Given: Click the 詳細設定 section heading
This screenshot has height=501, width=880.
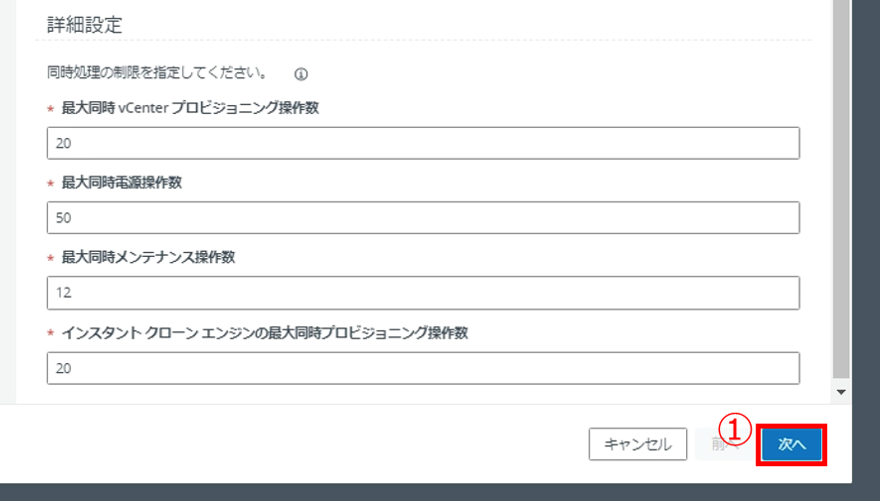Looking at the screenshot, I should [x=84, y=25].
